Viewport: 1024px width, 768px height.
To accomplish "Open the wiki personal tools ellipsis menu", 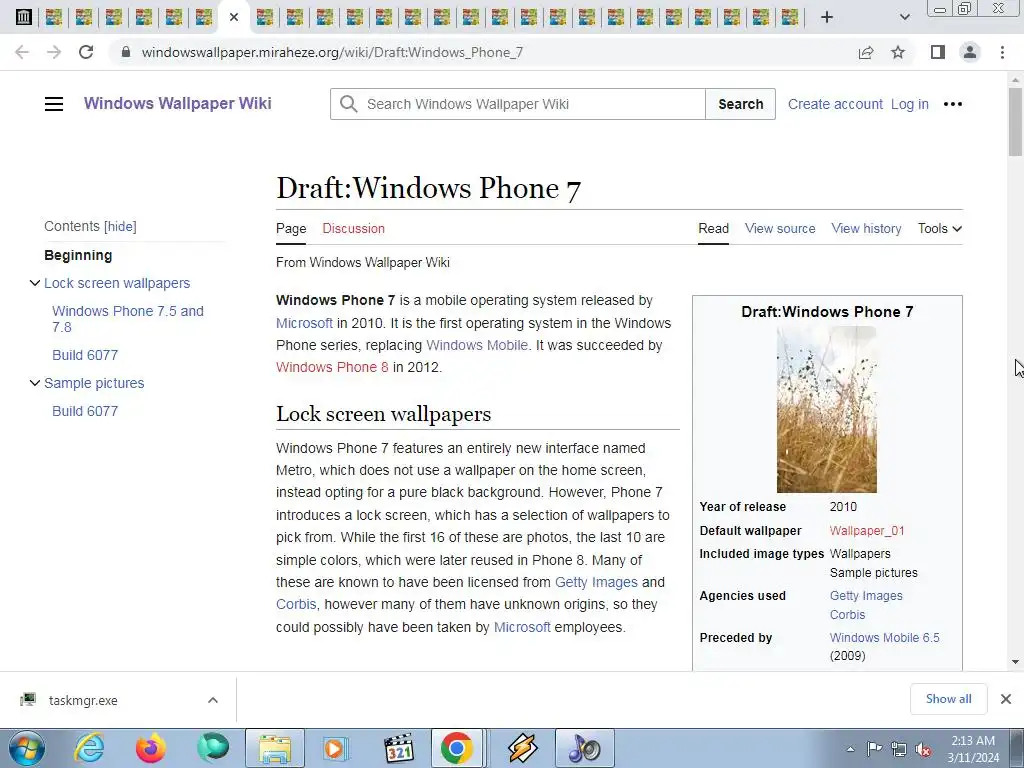I will (x=953, y=104).
